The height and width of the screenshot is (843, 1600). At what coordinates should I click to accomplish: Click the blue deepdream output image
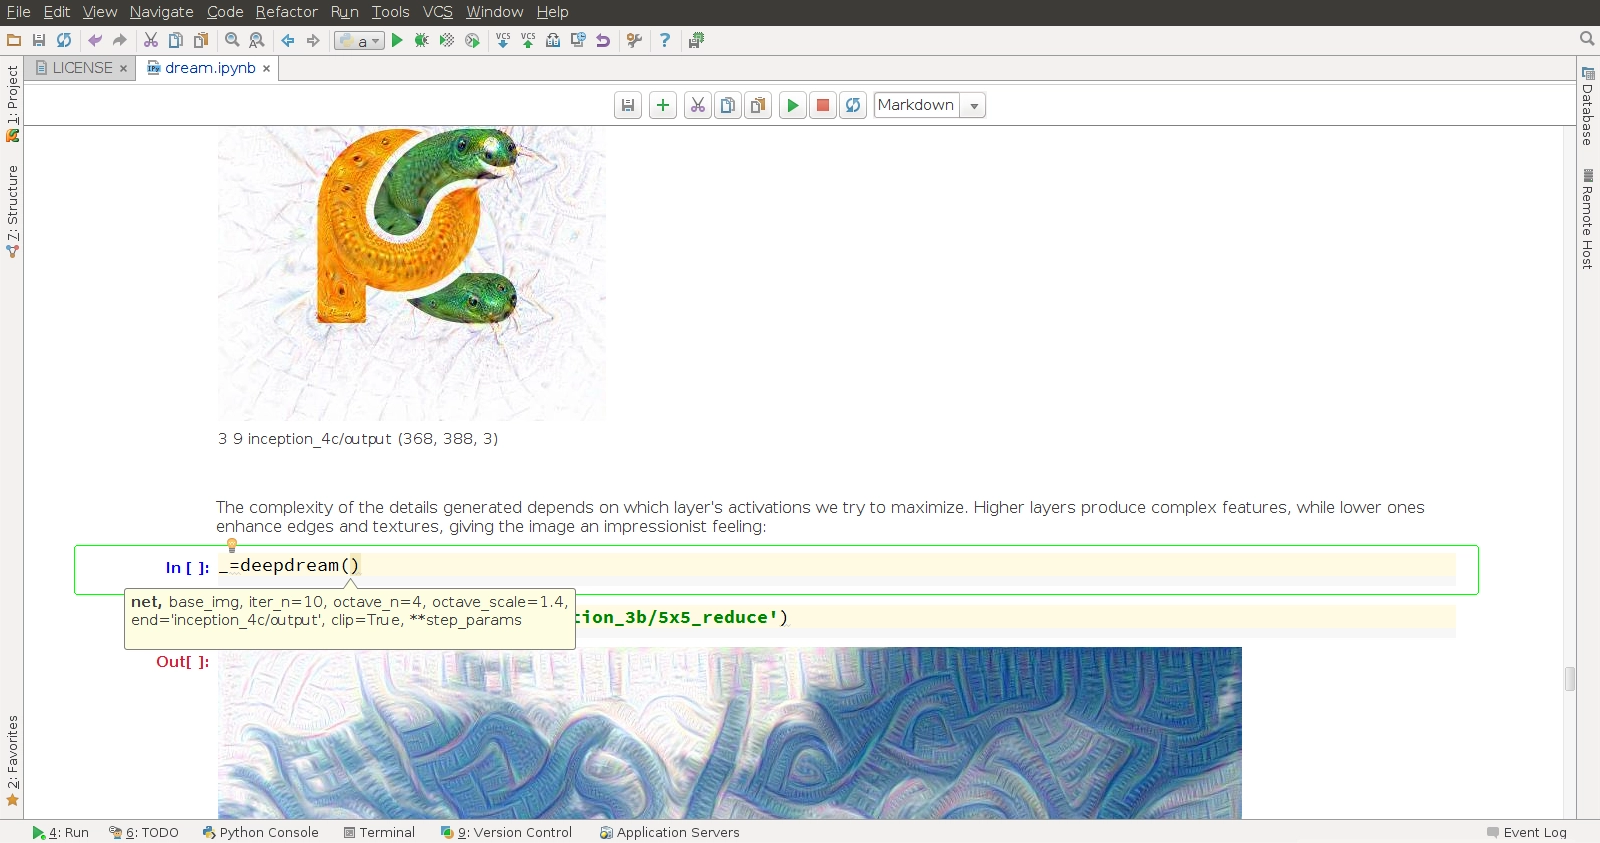(730, 733)
